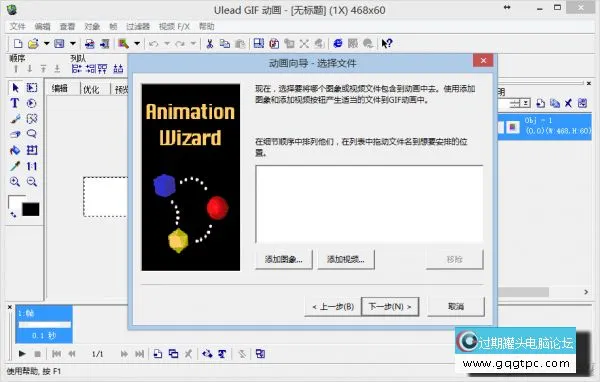Open the 查看 menu

click(x=67, y=26)
